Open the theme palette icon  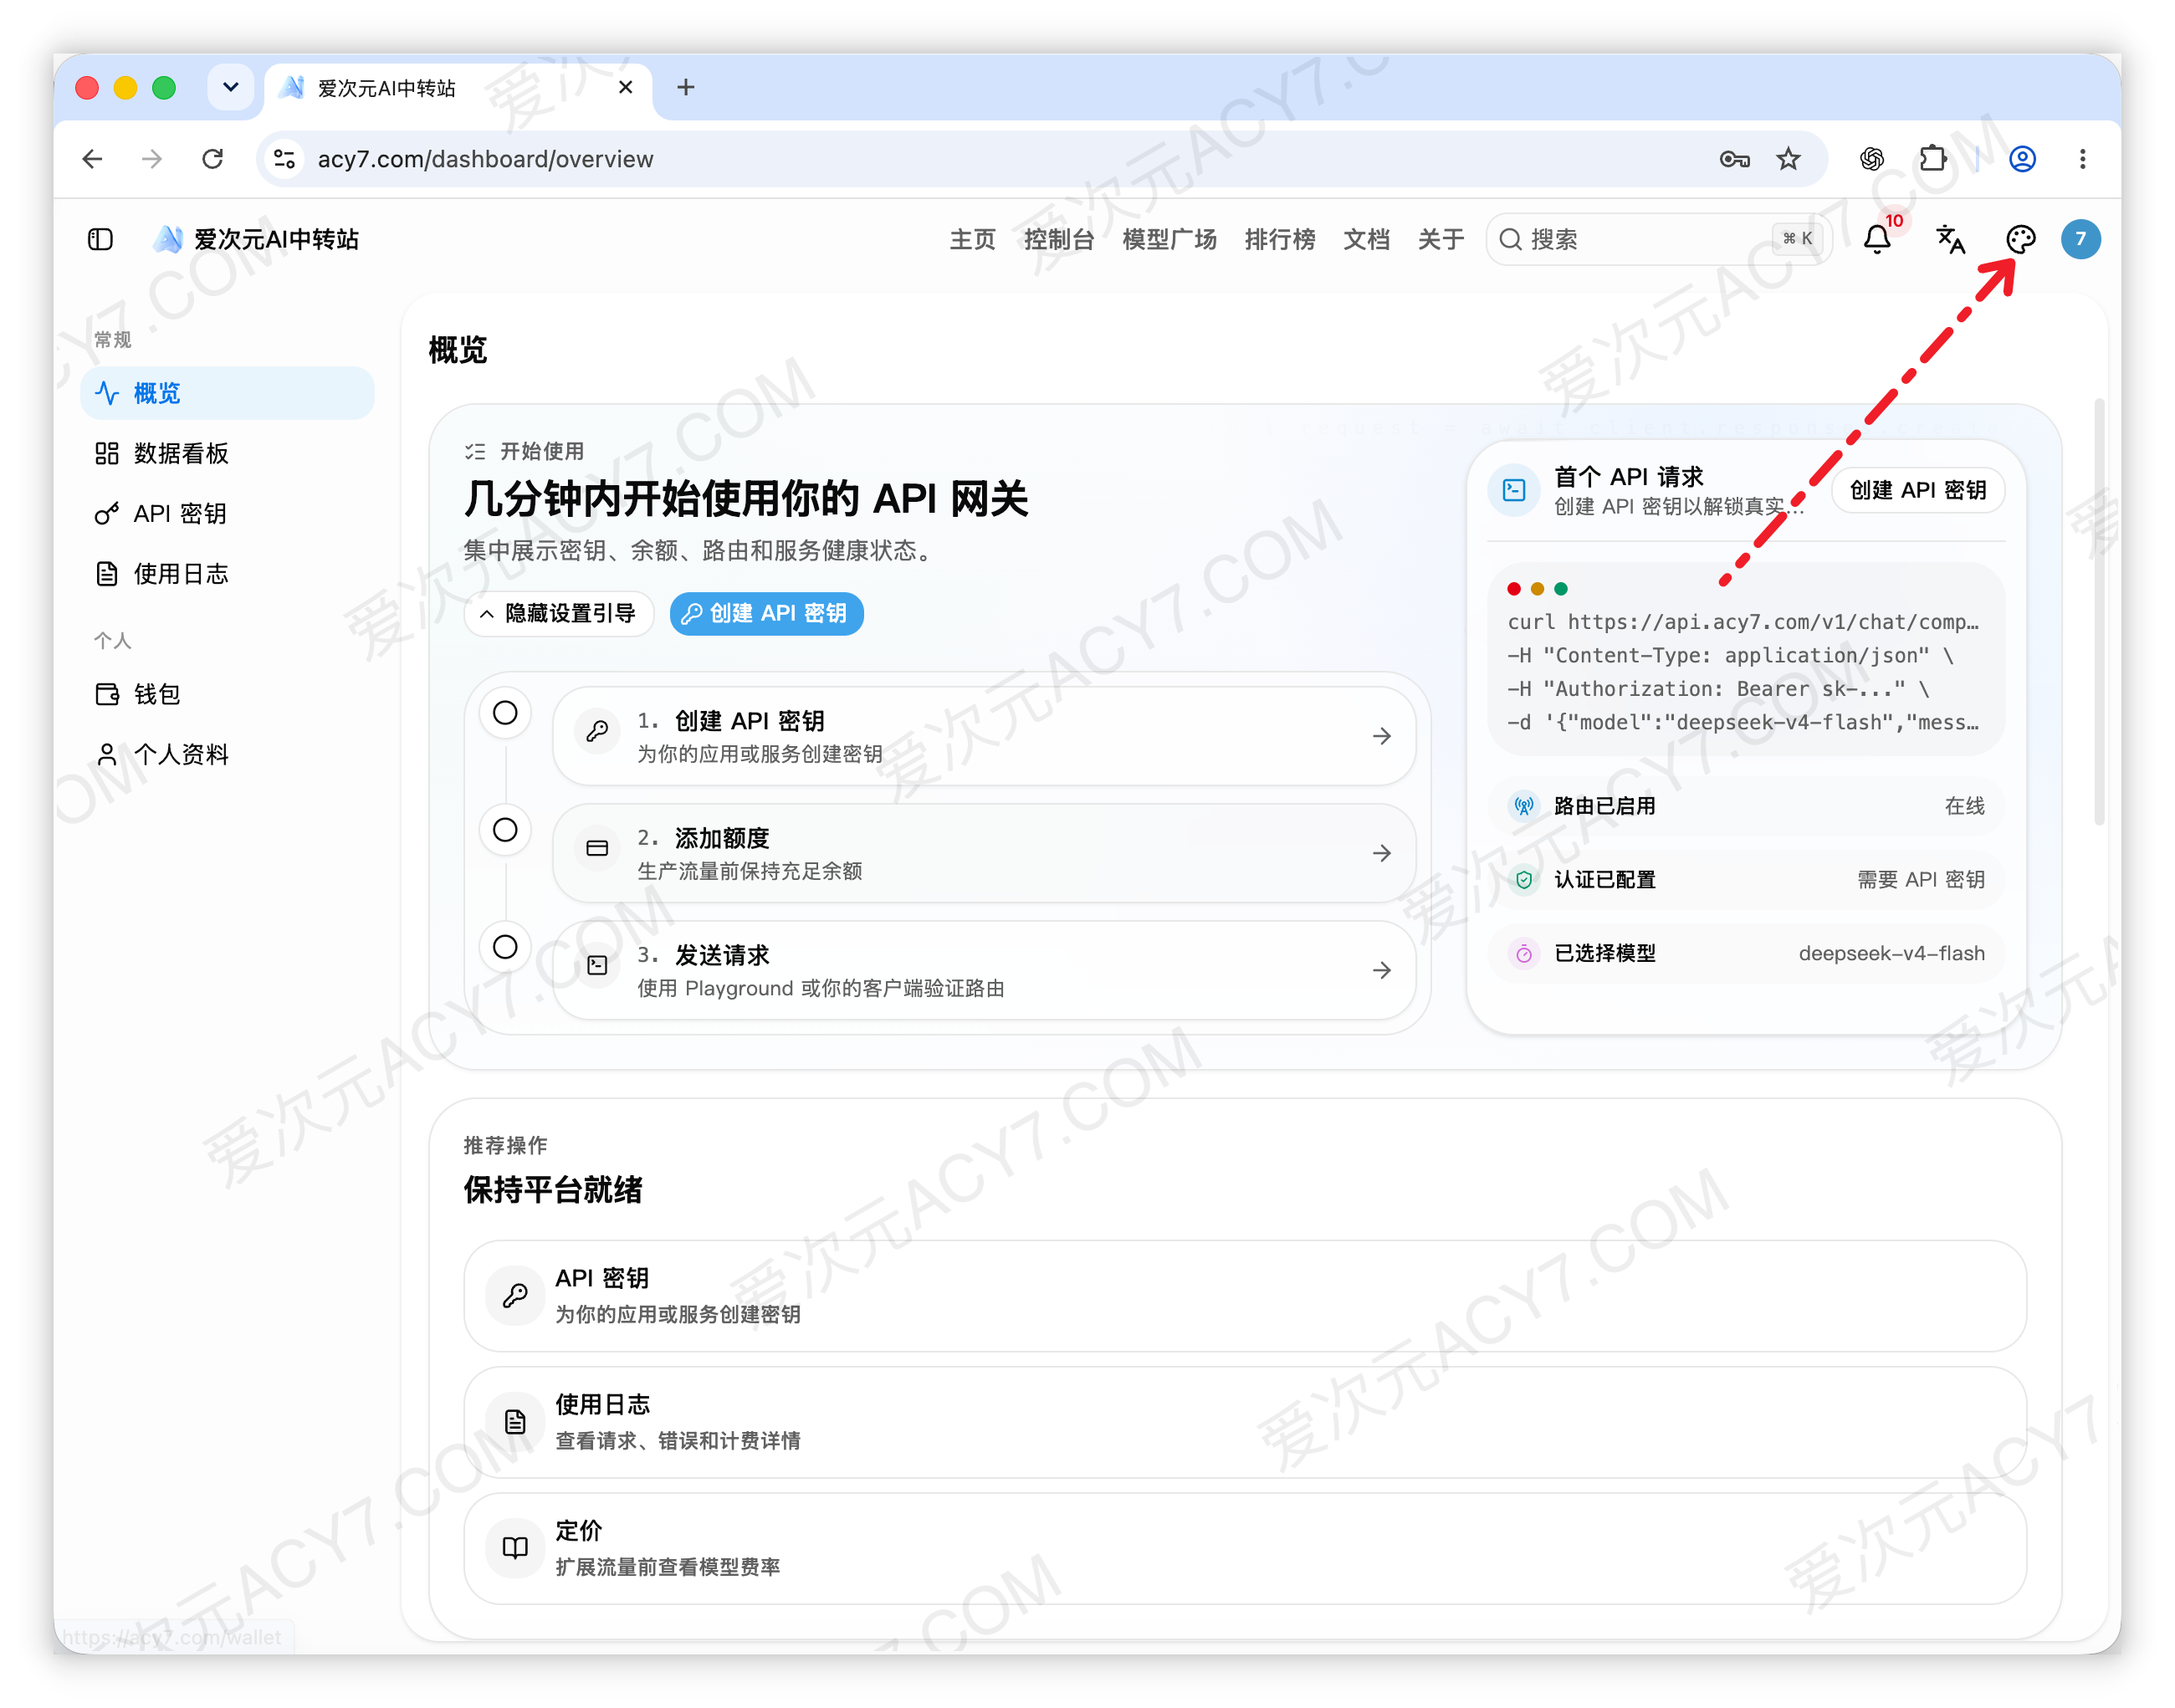click(2021, 240)
